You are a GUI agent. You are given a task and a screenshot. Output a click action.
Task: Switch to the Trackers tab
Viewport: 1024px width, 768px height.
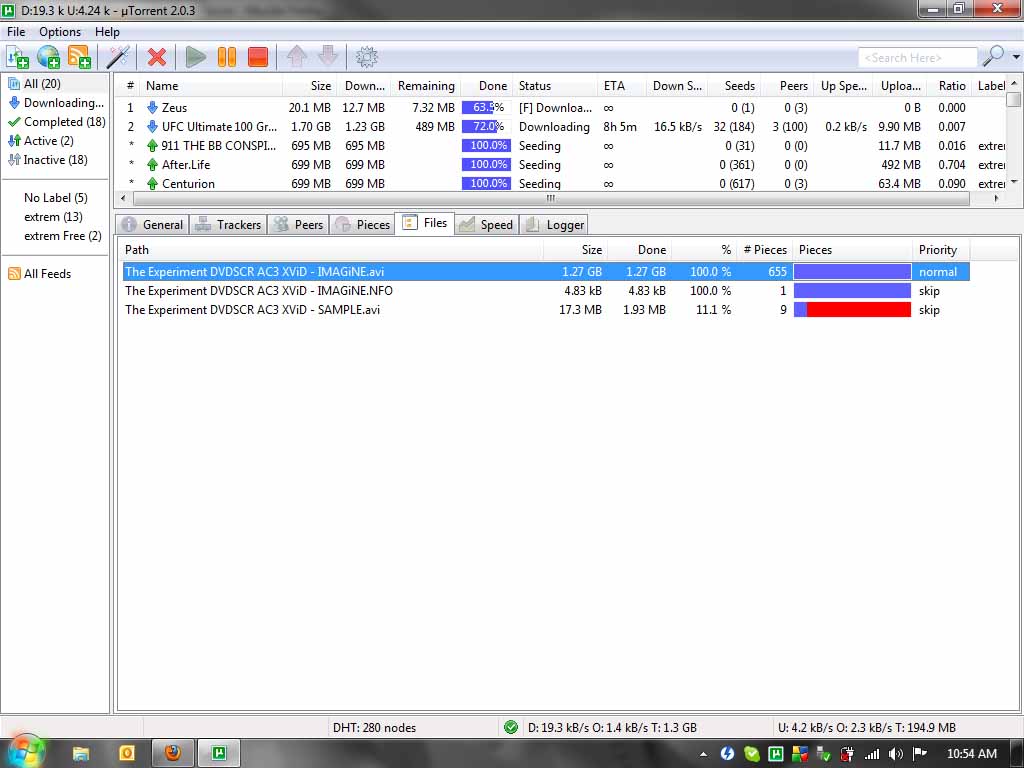pos(229,225)
